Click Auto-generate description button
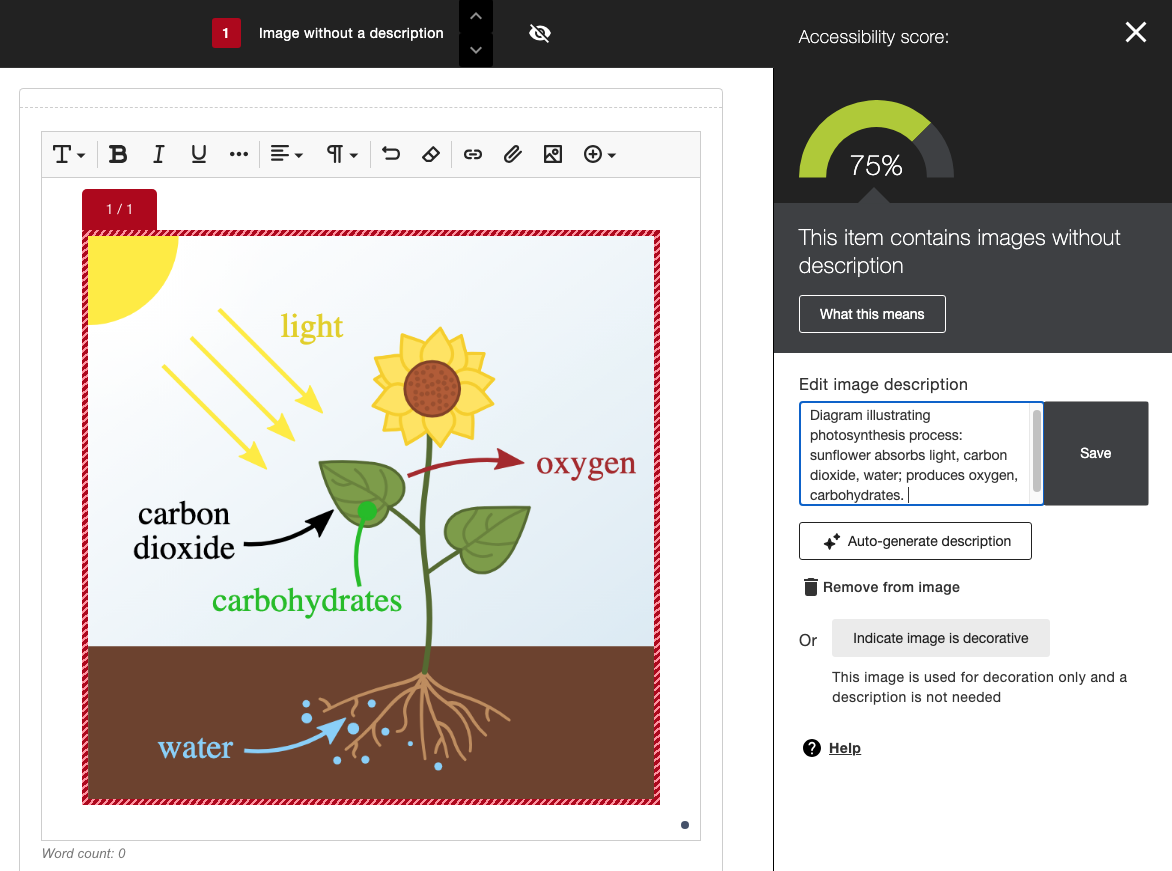1172x871 pixels. [915, 541]
